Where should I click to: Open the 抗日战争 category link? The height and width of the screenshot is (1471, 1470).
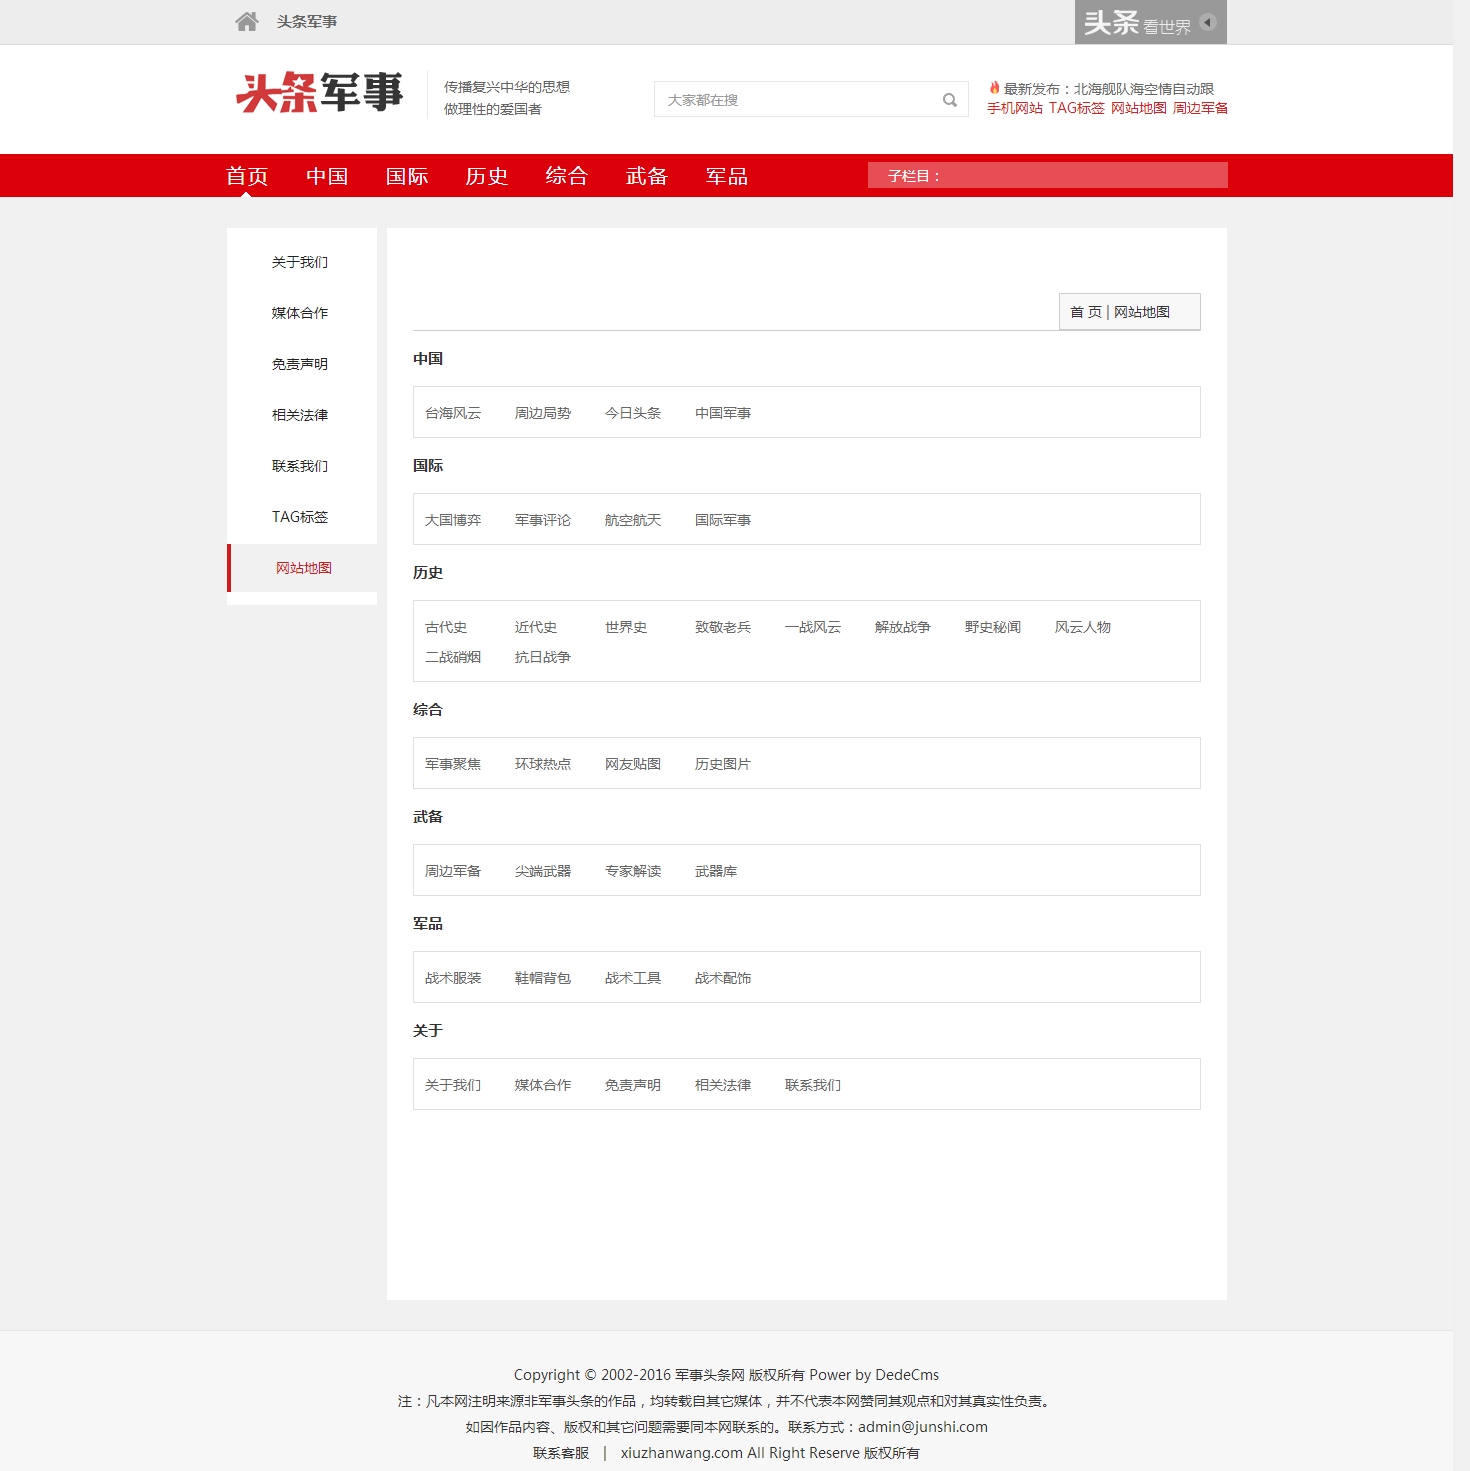pos(543,657)
